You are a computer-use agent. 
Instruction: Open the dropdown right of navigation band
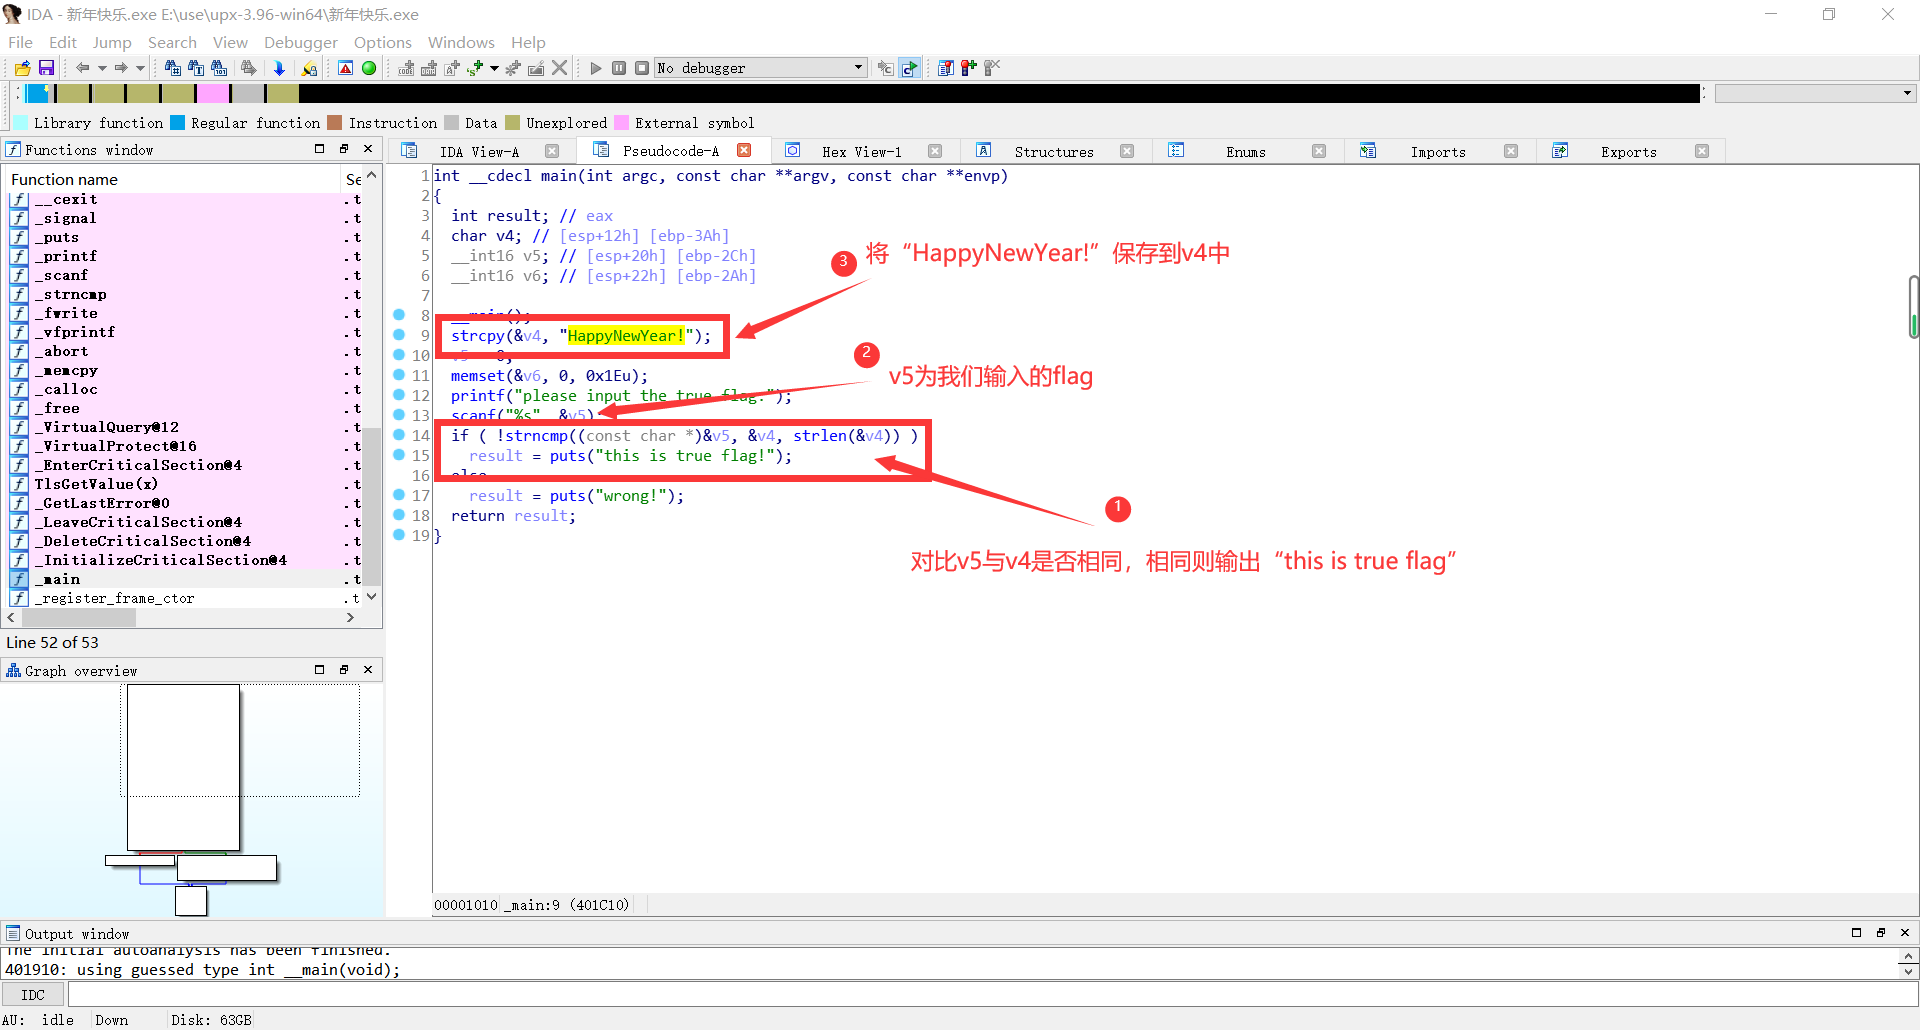[x=1814, y=93]
